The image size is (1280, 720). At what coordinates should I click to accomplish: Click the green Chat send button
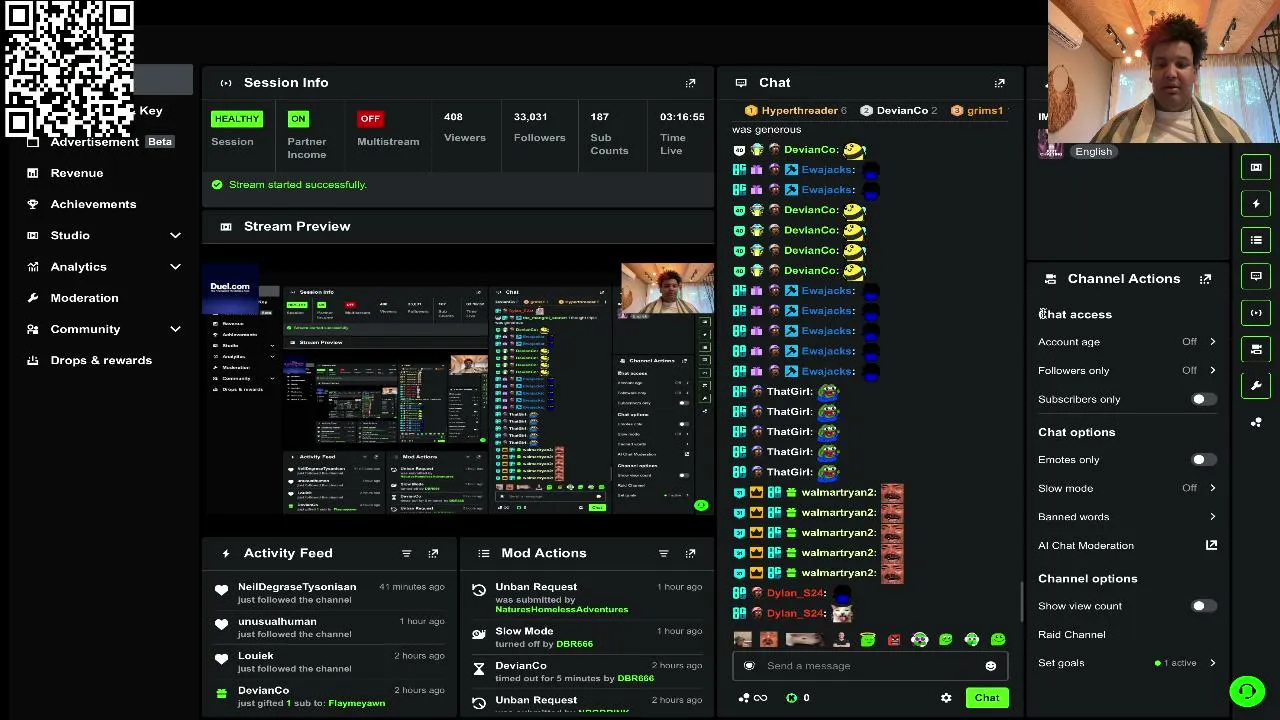(987, 698)
